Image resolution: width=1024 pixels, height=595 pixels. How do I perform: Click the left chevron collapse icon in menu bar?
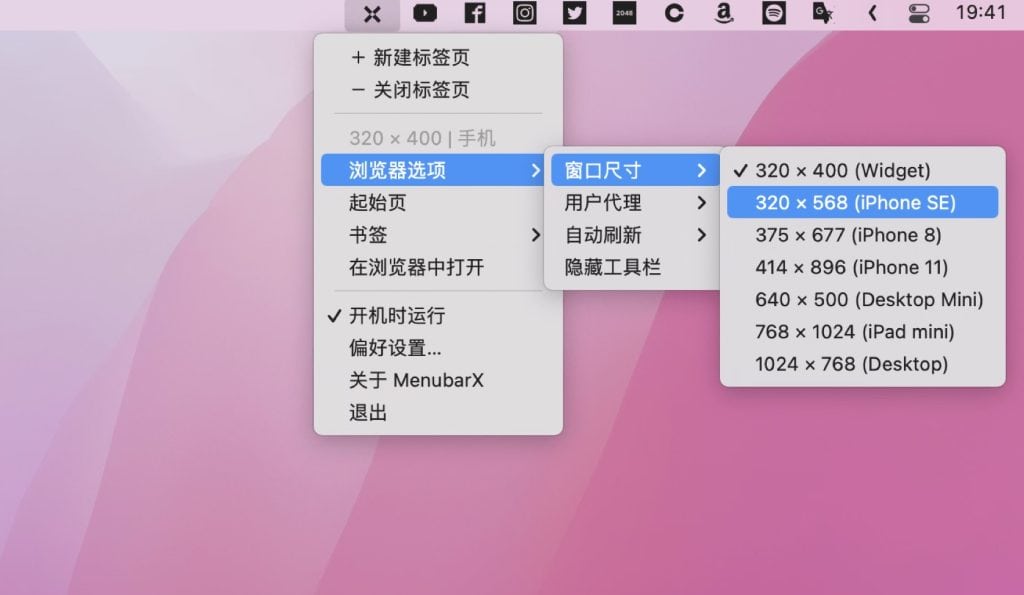(x=872, y=13)
